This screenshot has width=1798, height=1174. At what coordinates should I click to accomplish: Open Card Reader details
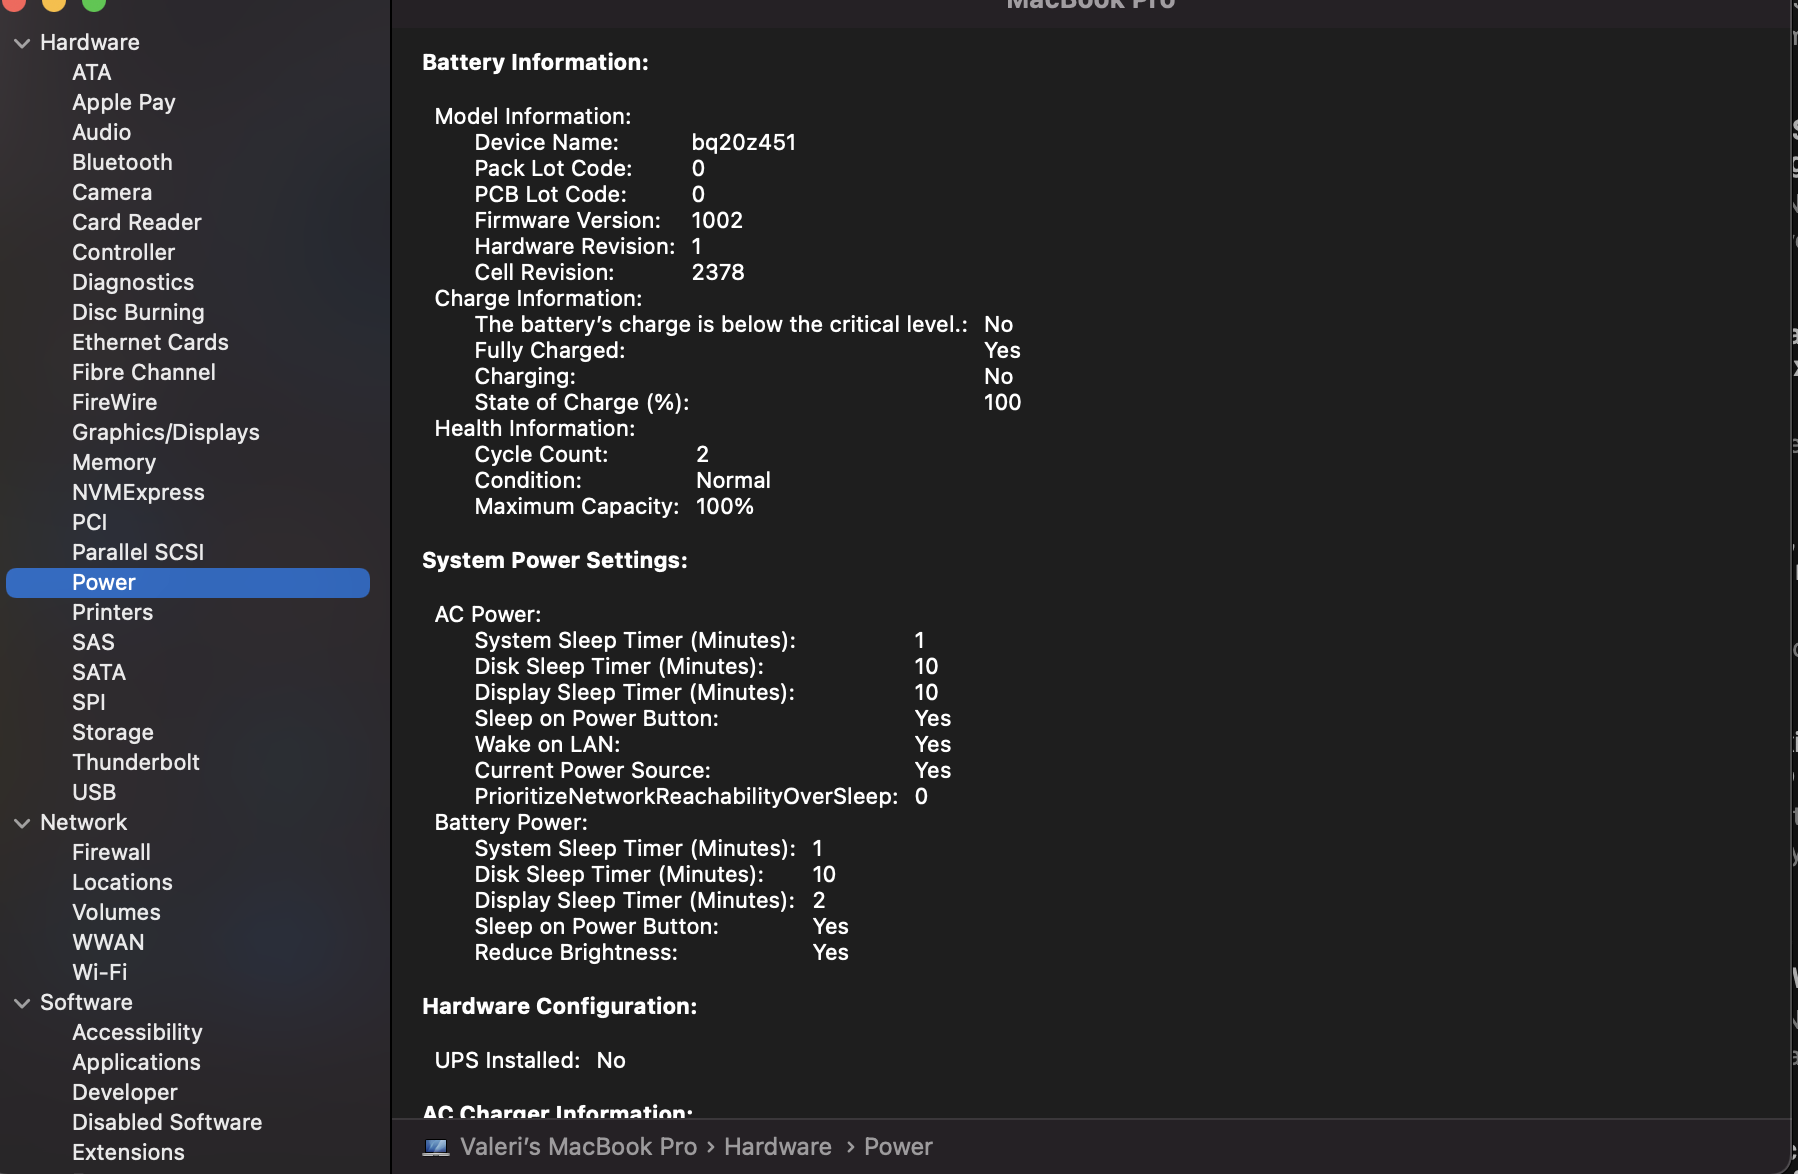(x=137, y=222)
